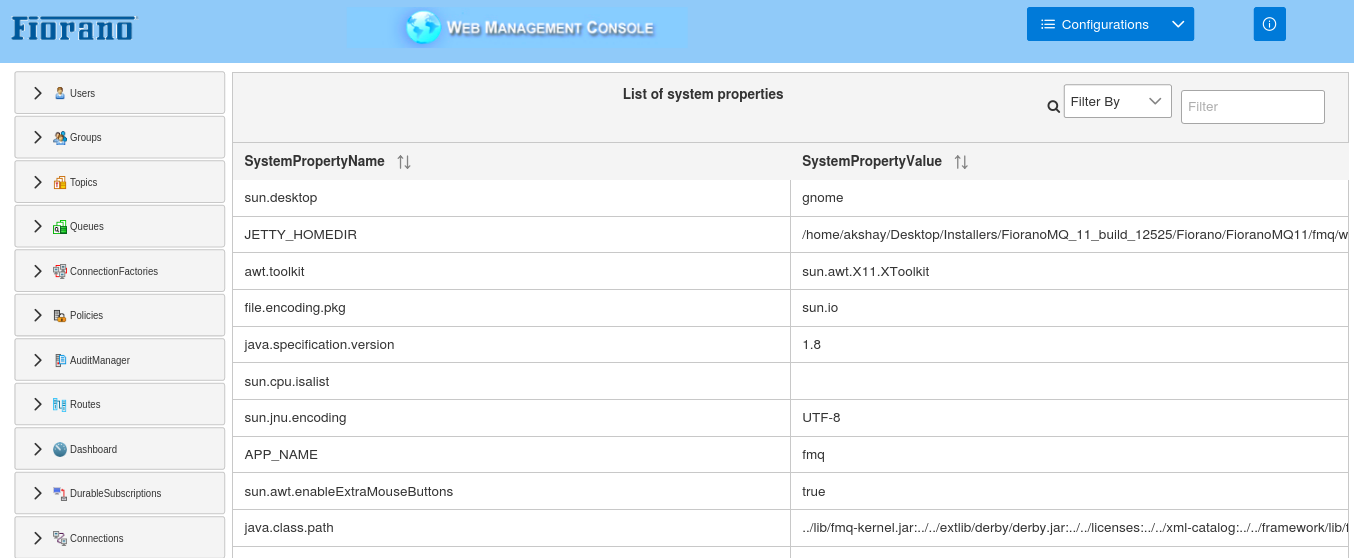Image resolution: width=1354 pixels, height=558 pixels.
Task: Click the sun.jnu.encoding property cell
Action: [511, 418]
